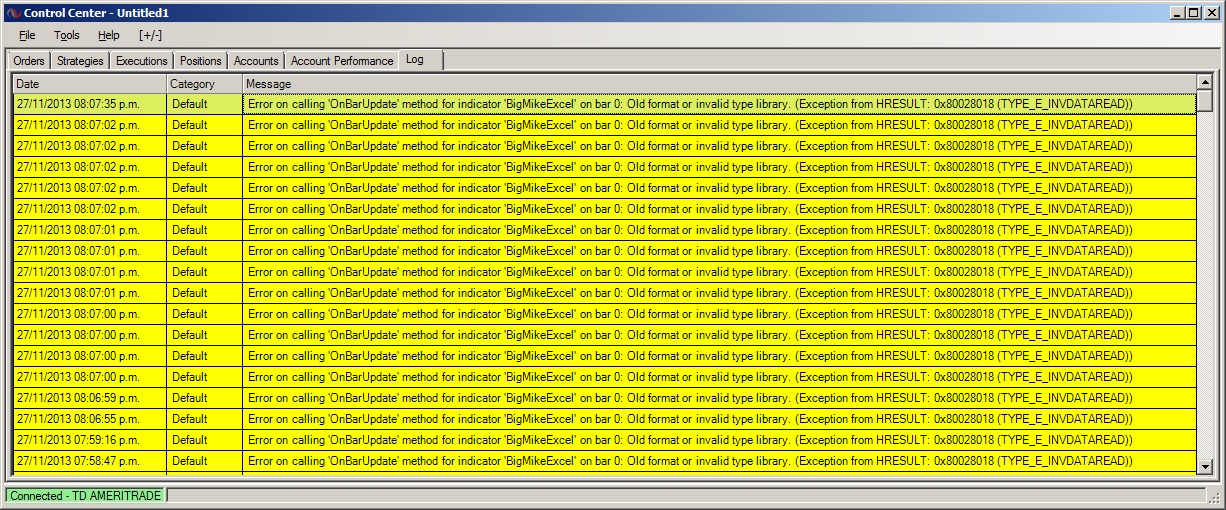
Task: Switch to the Strategies tab
Action: click(x=80, y=61)
